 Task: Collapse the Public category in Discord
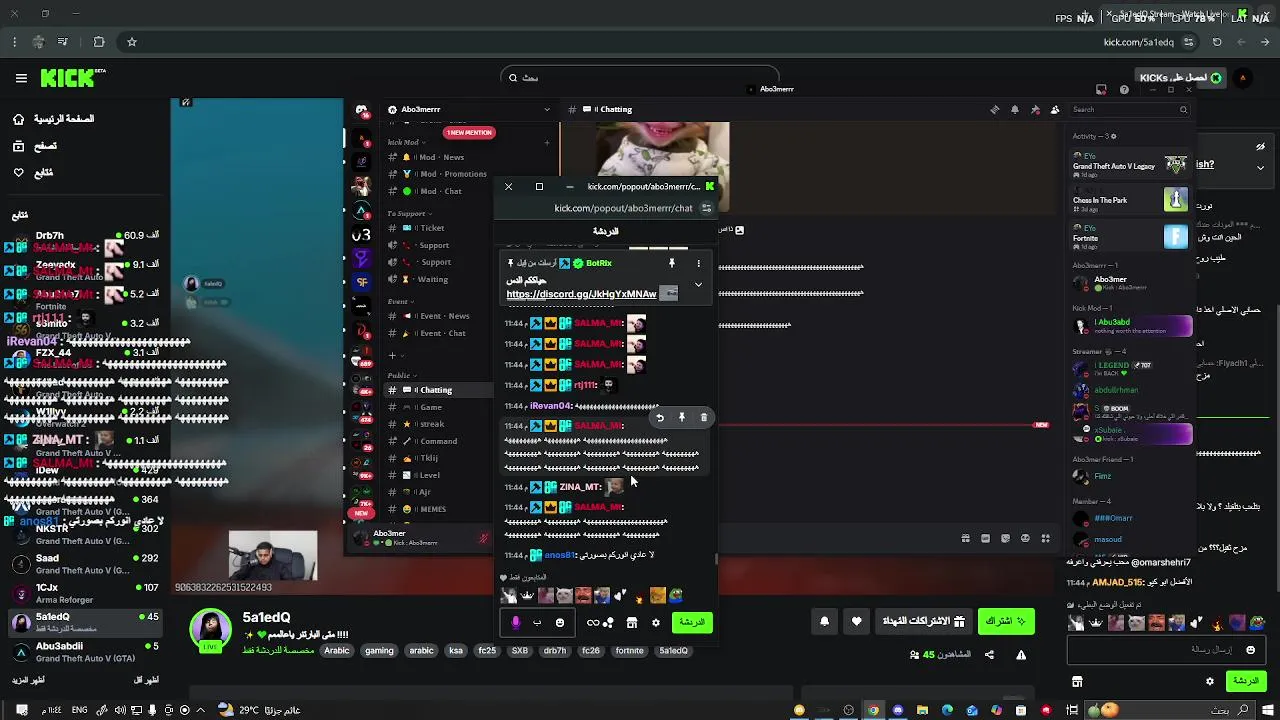coord(400,375)
